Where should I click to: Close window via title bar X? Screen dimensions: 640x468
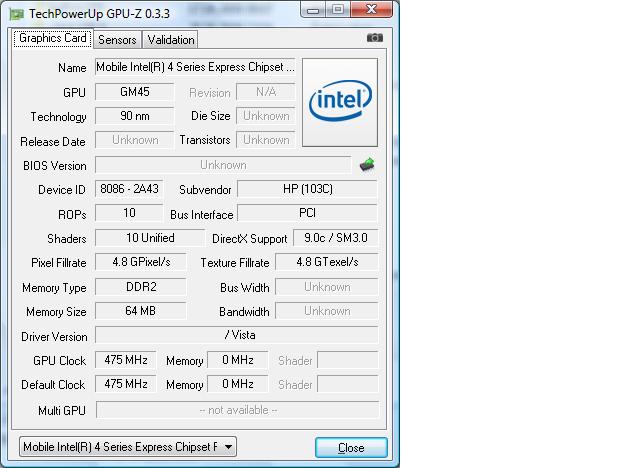click(x=371, y=9)
